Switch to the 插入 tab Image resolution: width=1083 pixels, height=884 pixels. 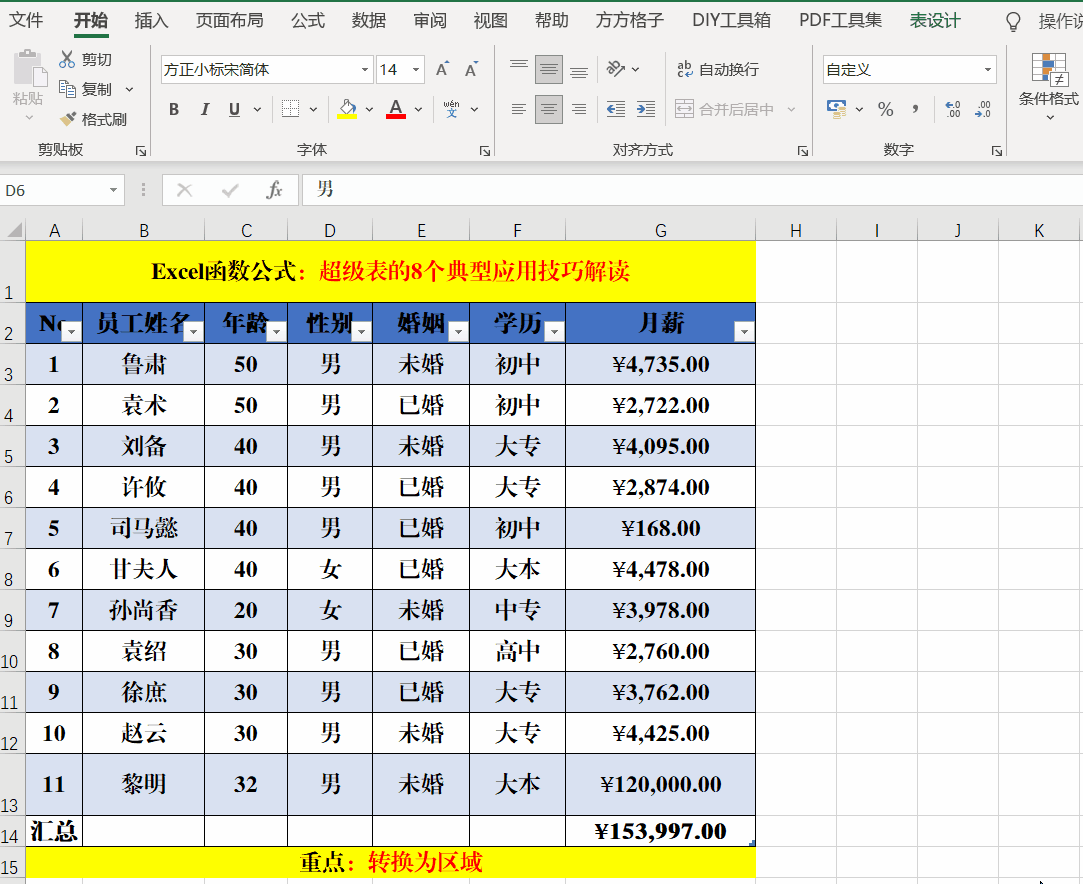pyautogui.click(x=151, y=21)
